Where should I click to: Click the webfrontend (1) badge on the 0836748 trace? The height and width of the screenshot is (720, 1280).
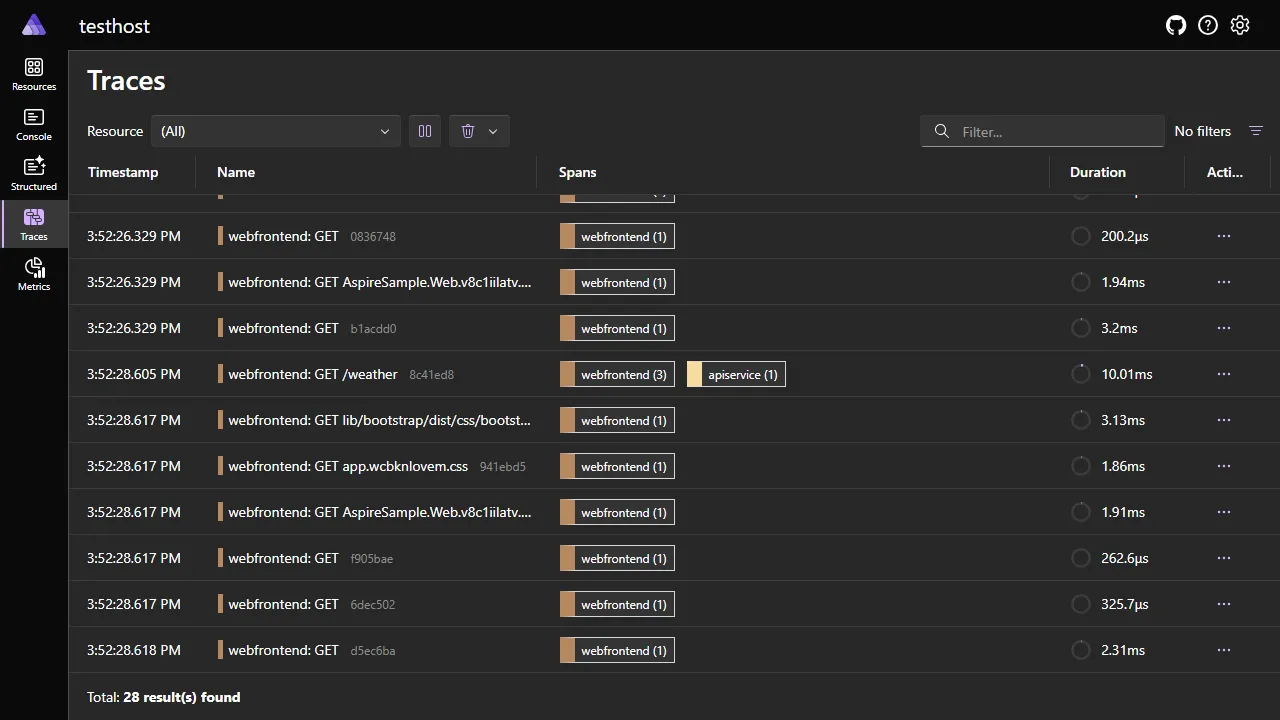click(x=617, y=236)
